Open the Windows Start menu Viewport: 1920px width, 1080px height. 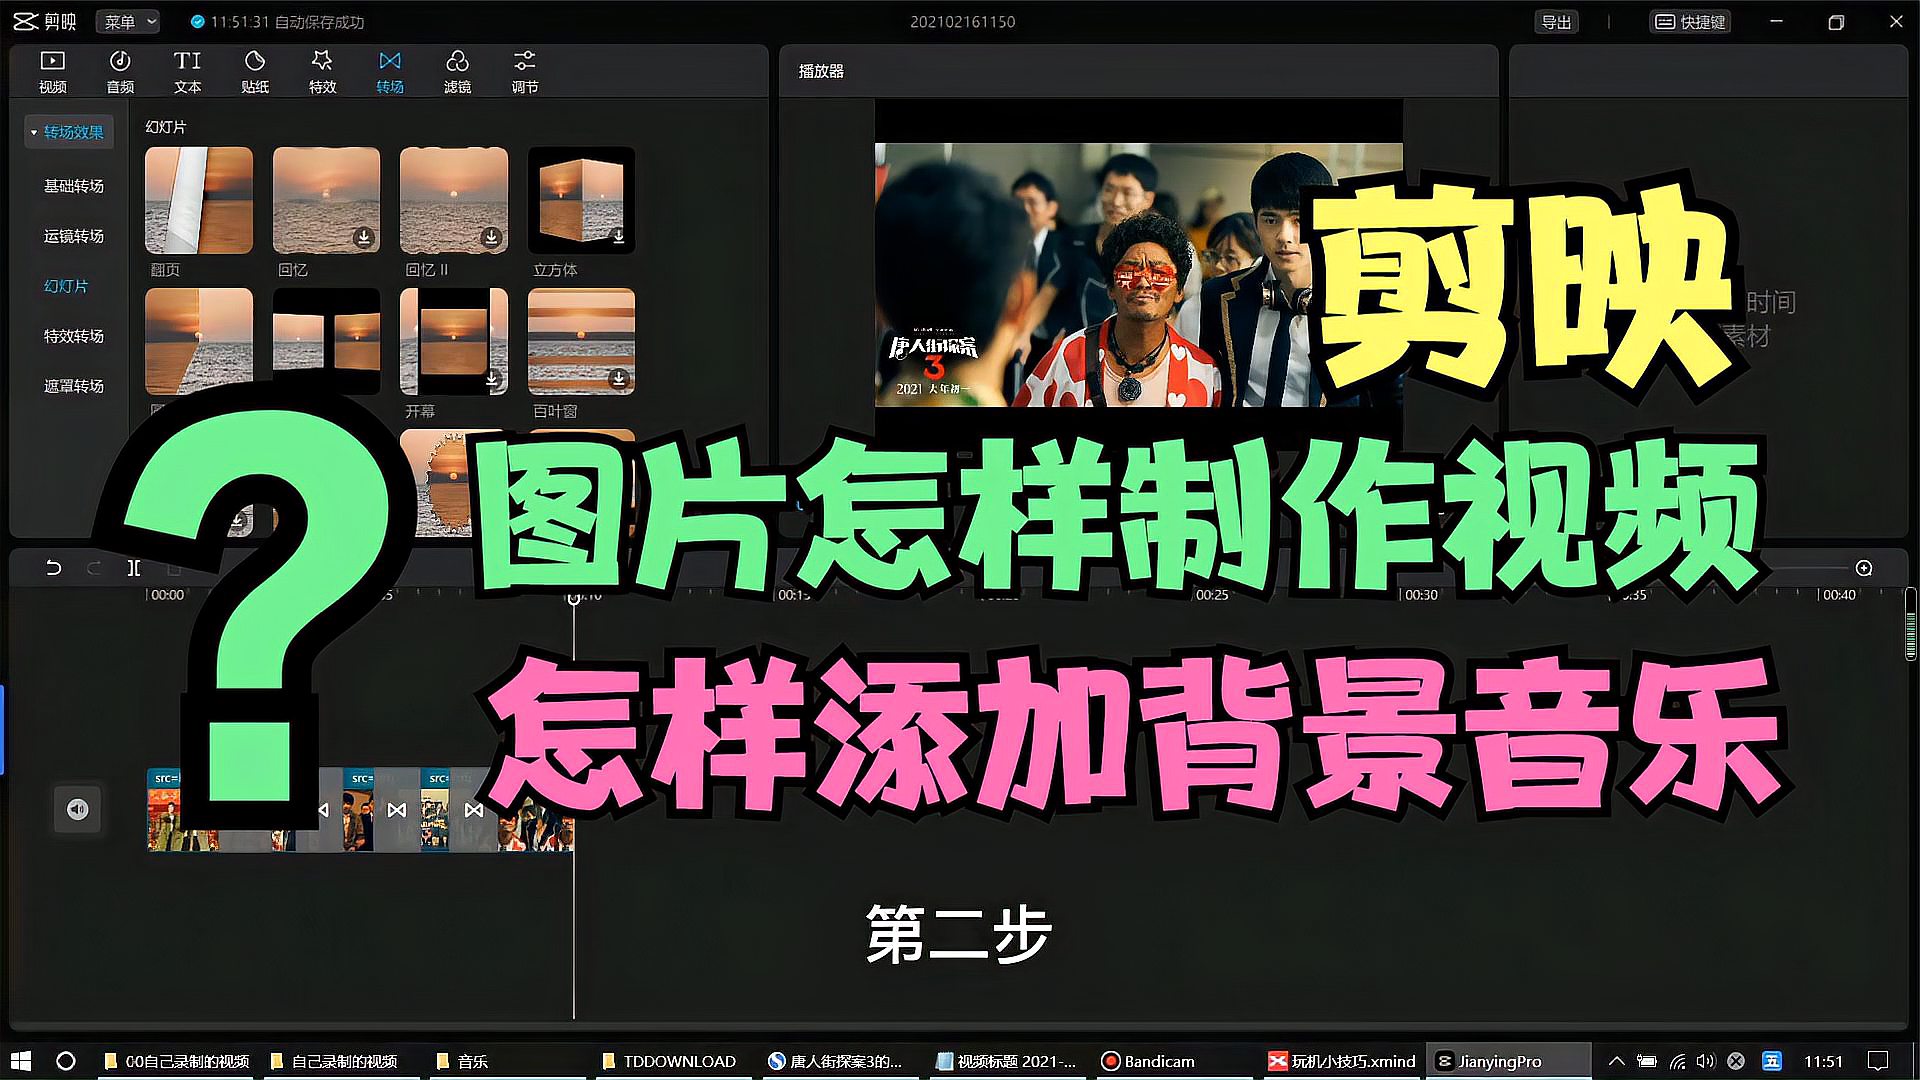click(21, 1061)
